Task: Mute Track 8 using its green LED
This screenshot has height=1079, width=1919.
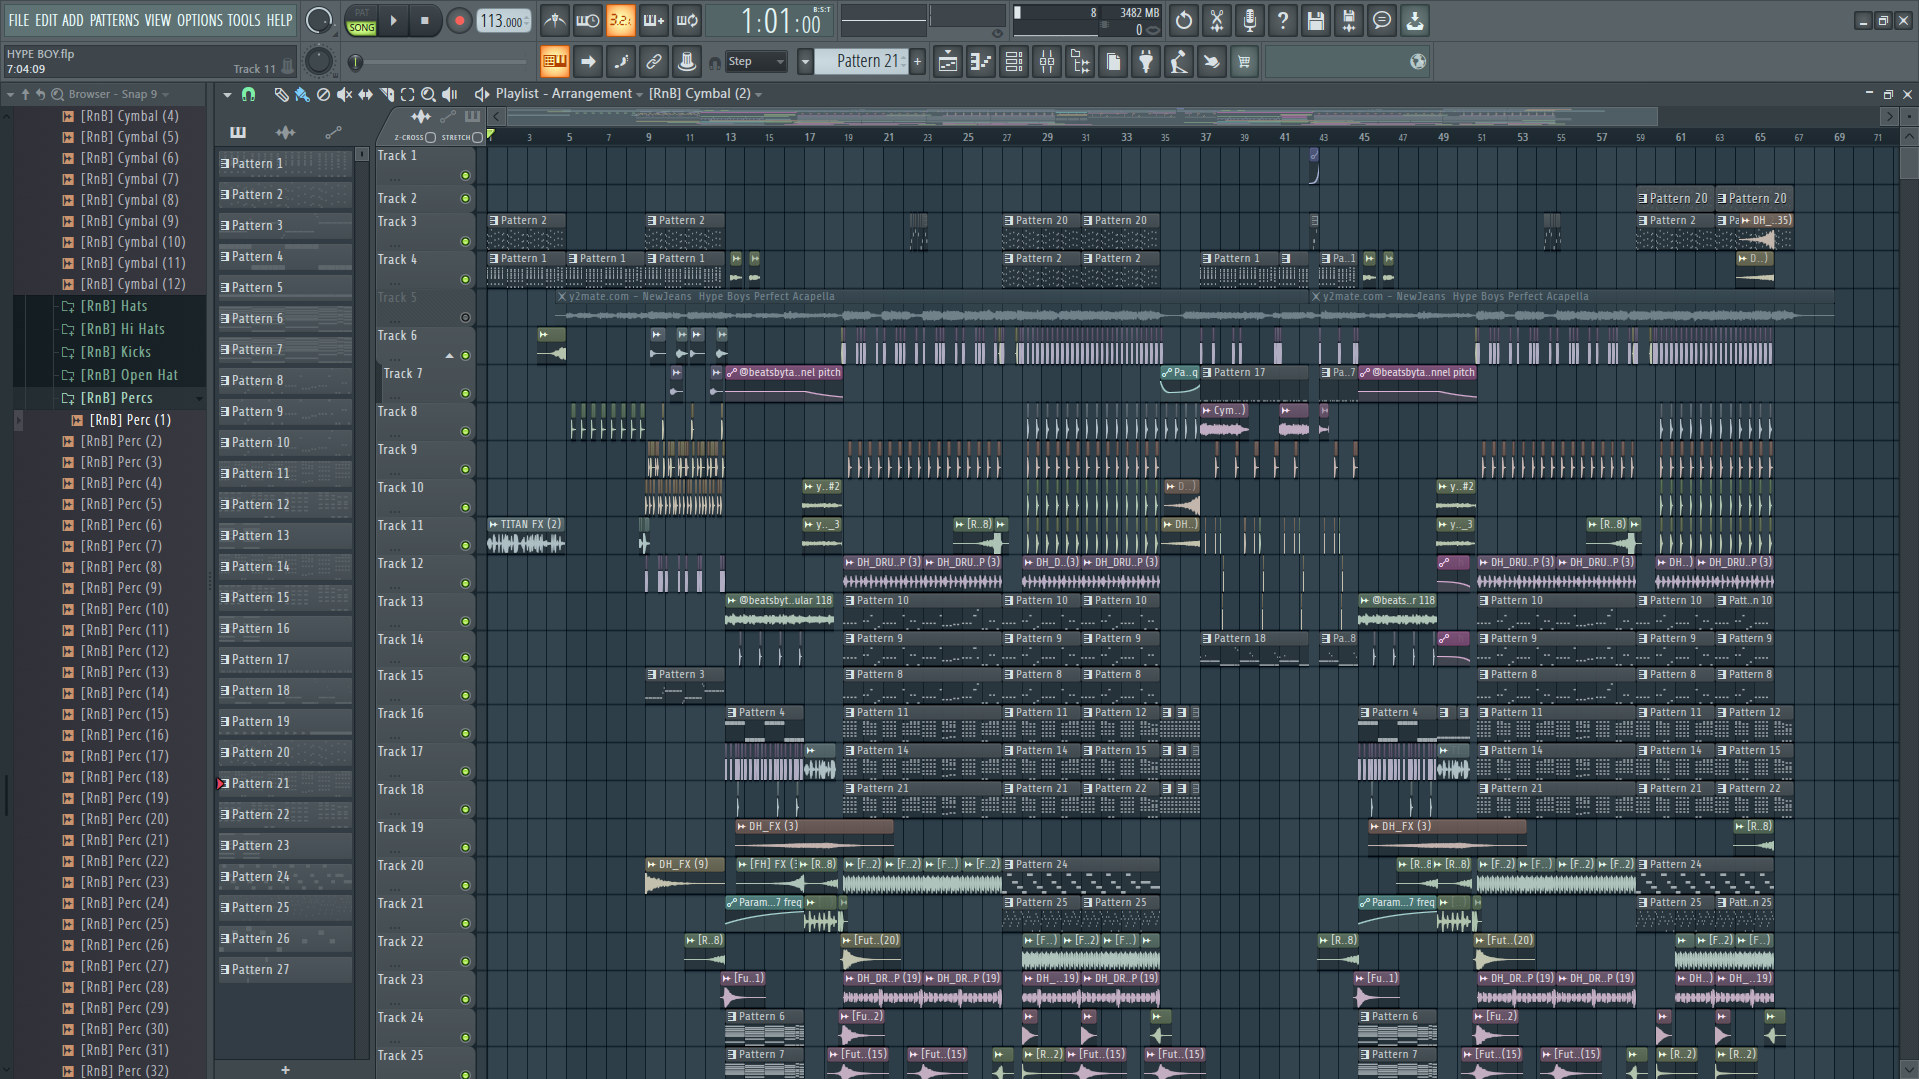Action: tap(465, 431)
